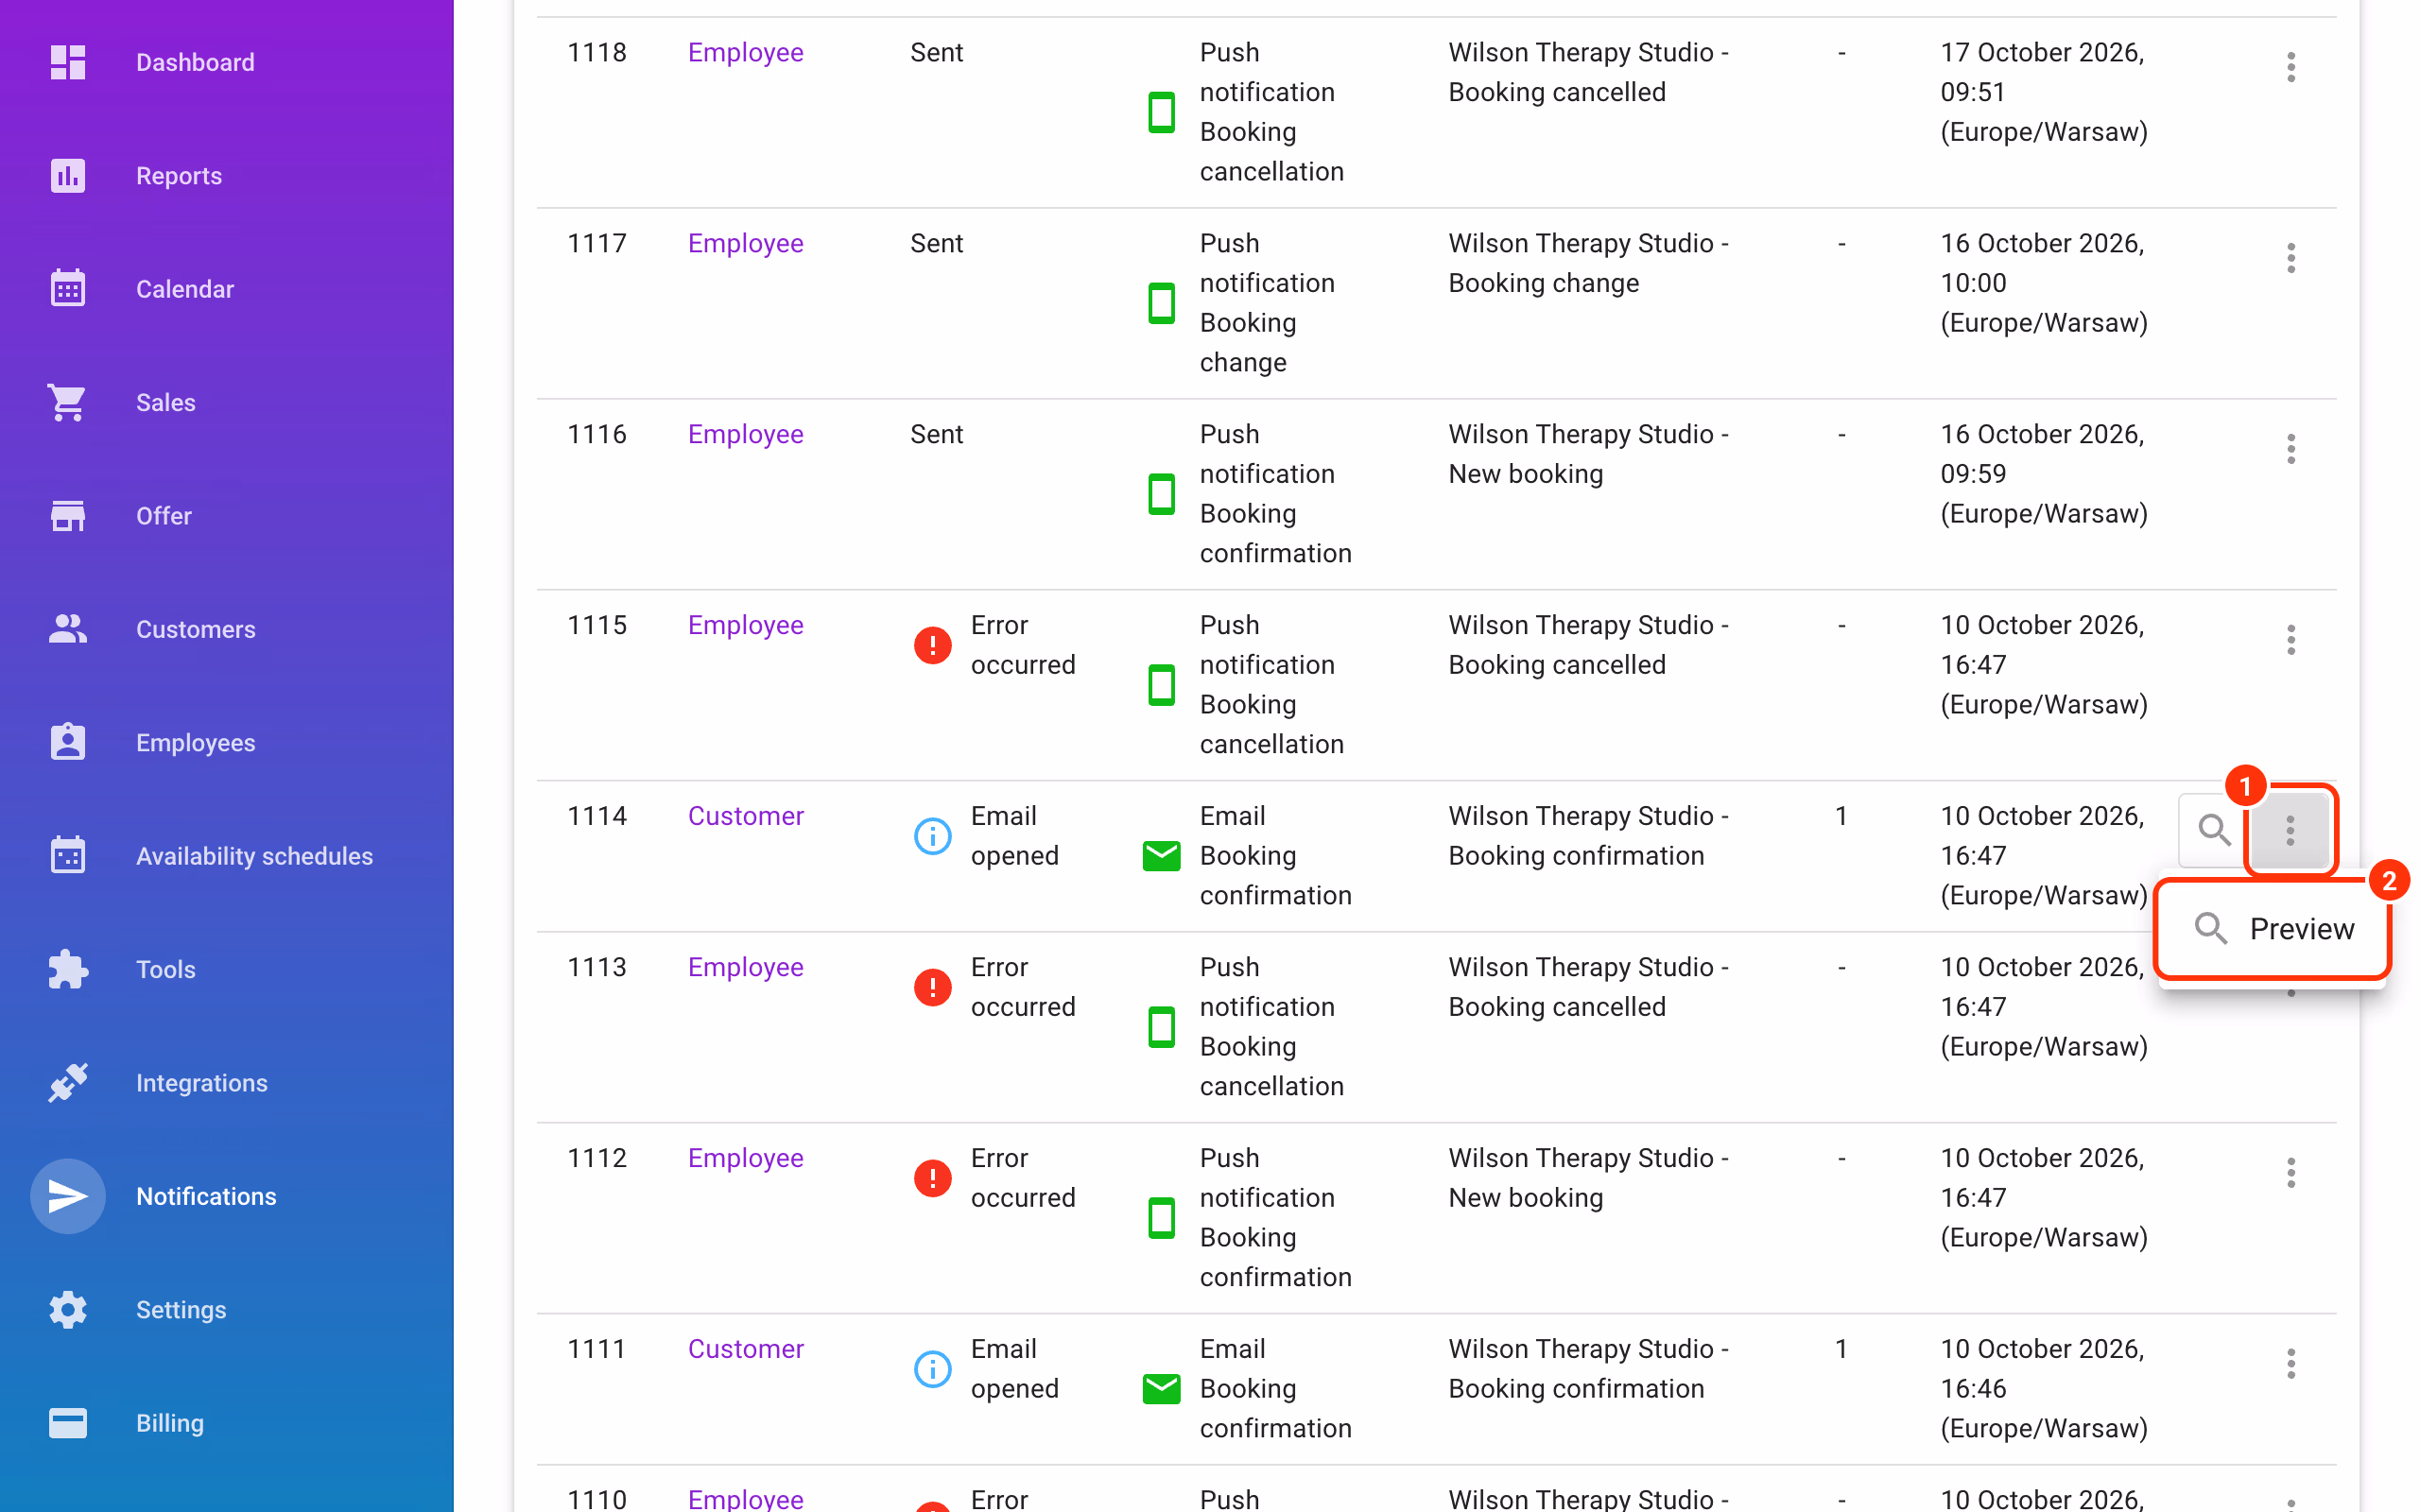
Task: Open the Settings gear icon
Action: (x=67, y=1309)
